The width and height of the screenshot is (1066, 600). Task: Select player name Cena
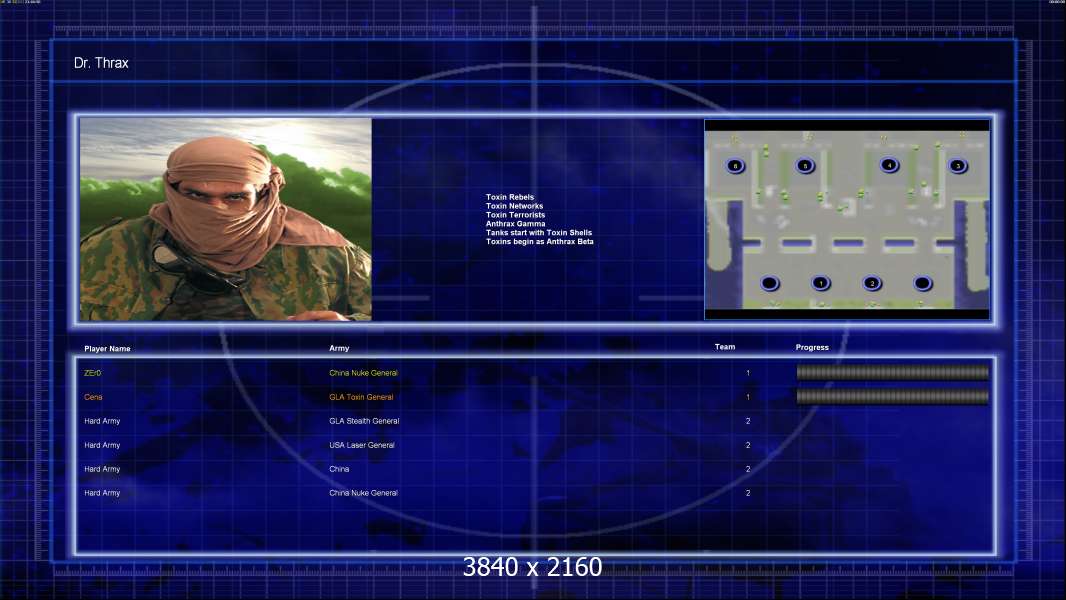click(93, 397)
